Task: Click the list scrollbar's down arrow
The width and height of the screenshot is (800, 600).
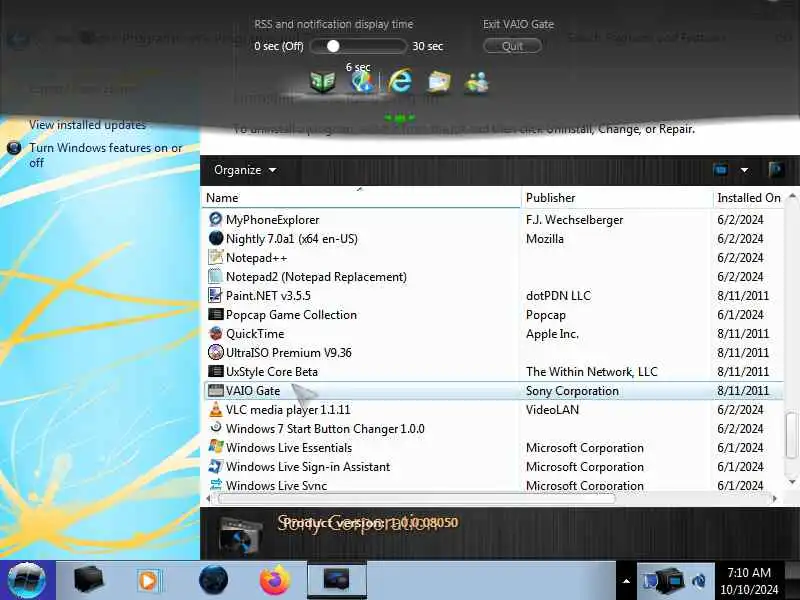Action: [791, 481]
